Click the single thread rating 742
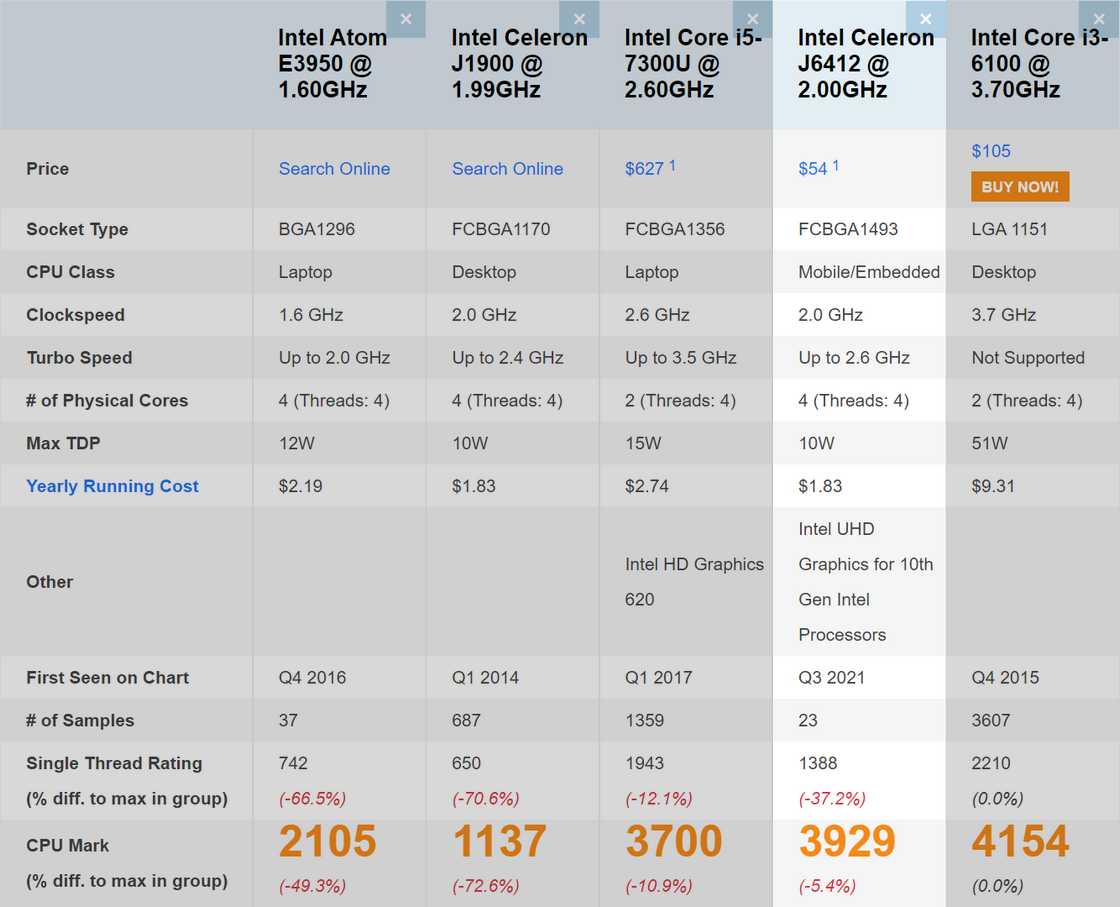 point(293,763)
